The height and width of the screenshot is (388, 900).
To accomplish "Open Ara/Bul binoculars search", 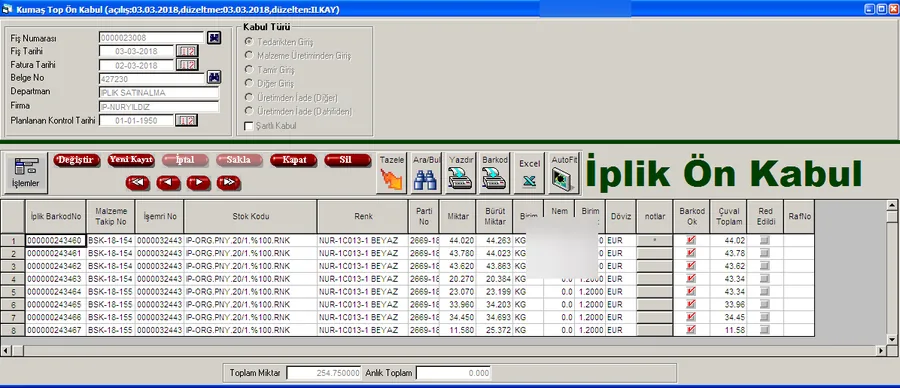I will click(426, 173).
